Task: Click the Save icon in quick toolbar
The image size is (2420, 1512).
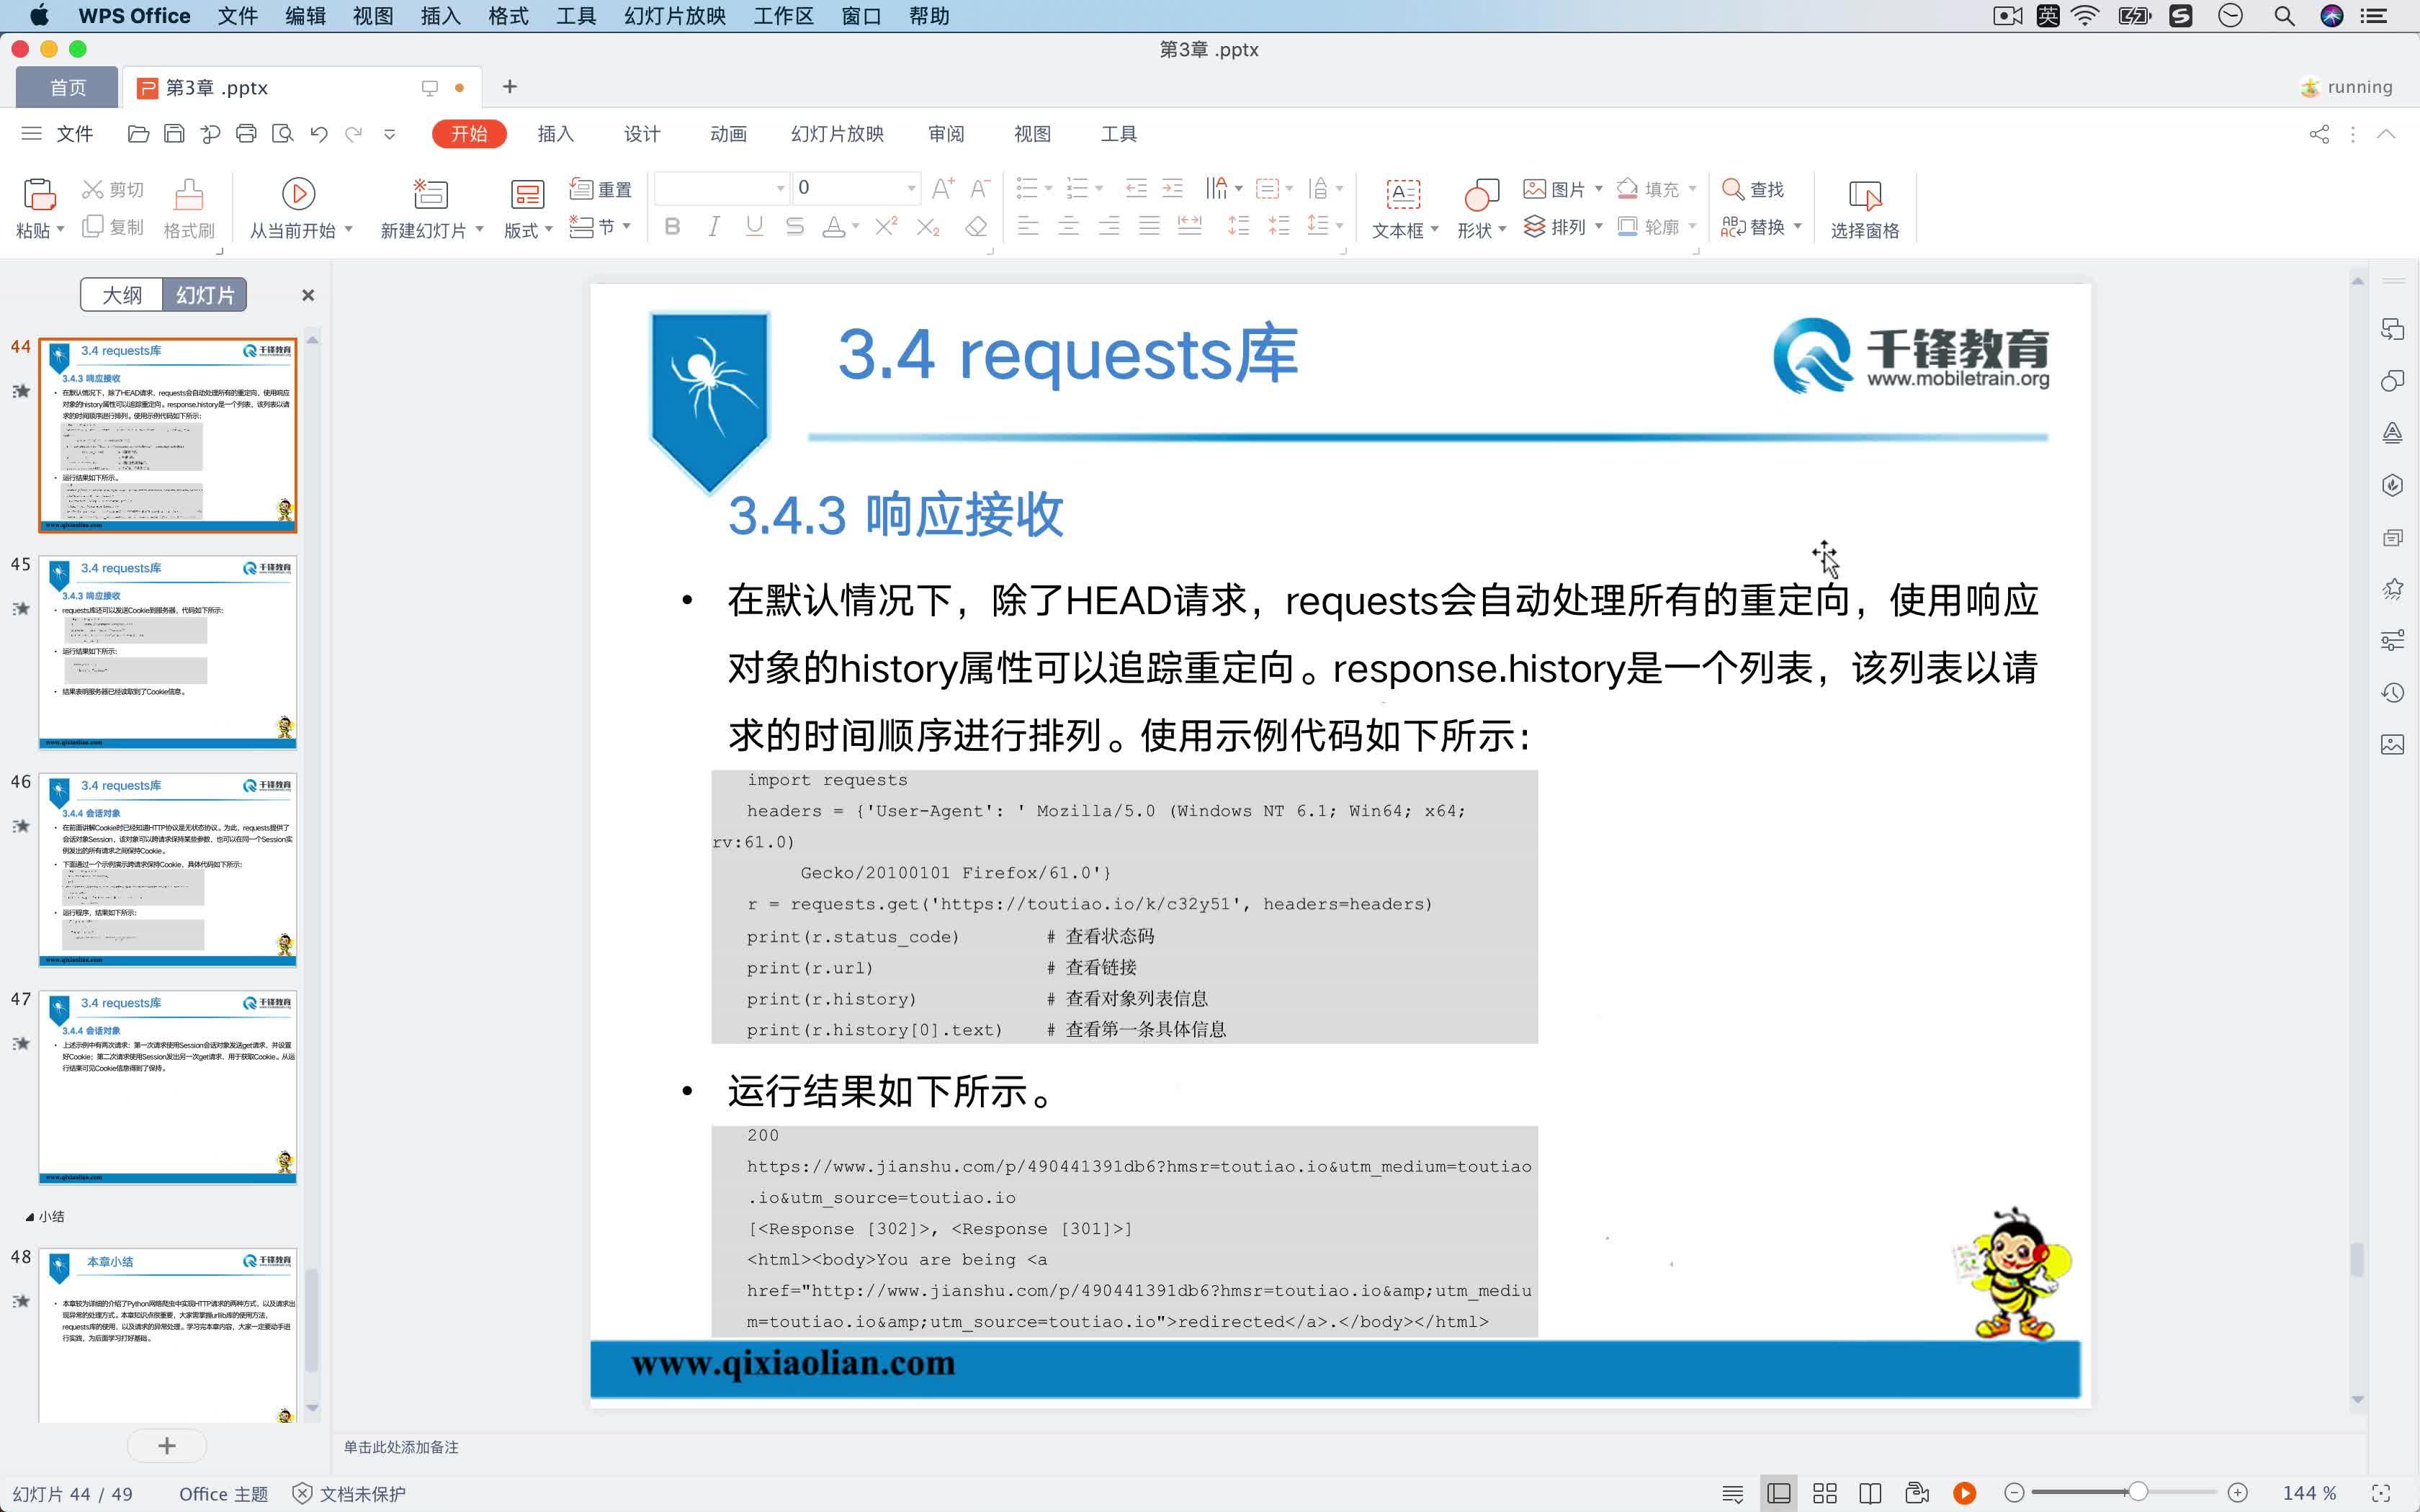Action: (x=174, y=134)
